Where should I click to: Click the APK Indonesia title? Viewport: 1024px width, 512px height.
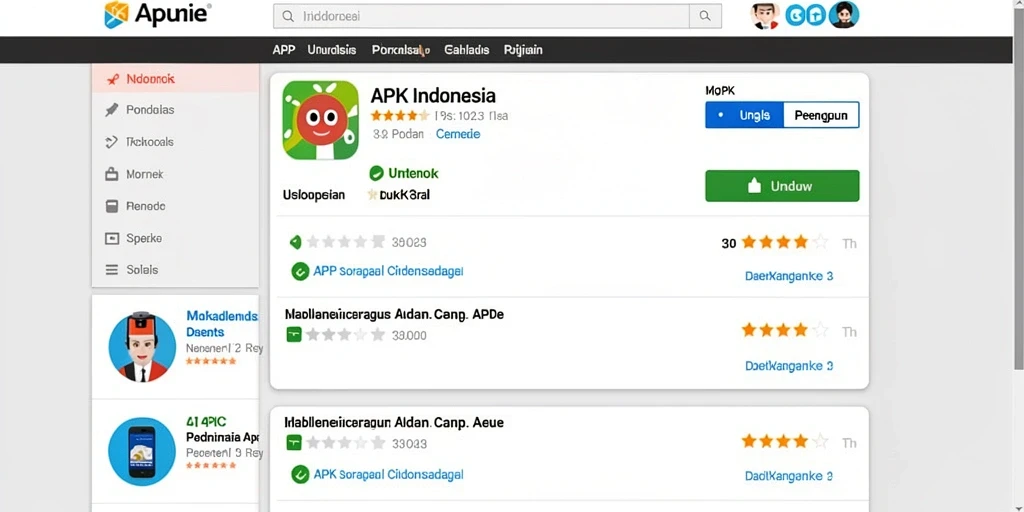point(433,96)
